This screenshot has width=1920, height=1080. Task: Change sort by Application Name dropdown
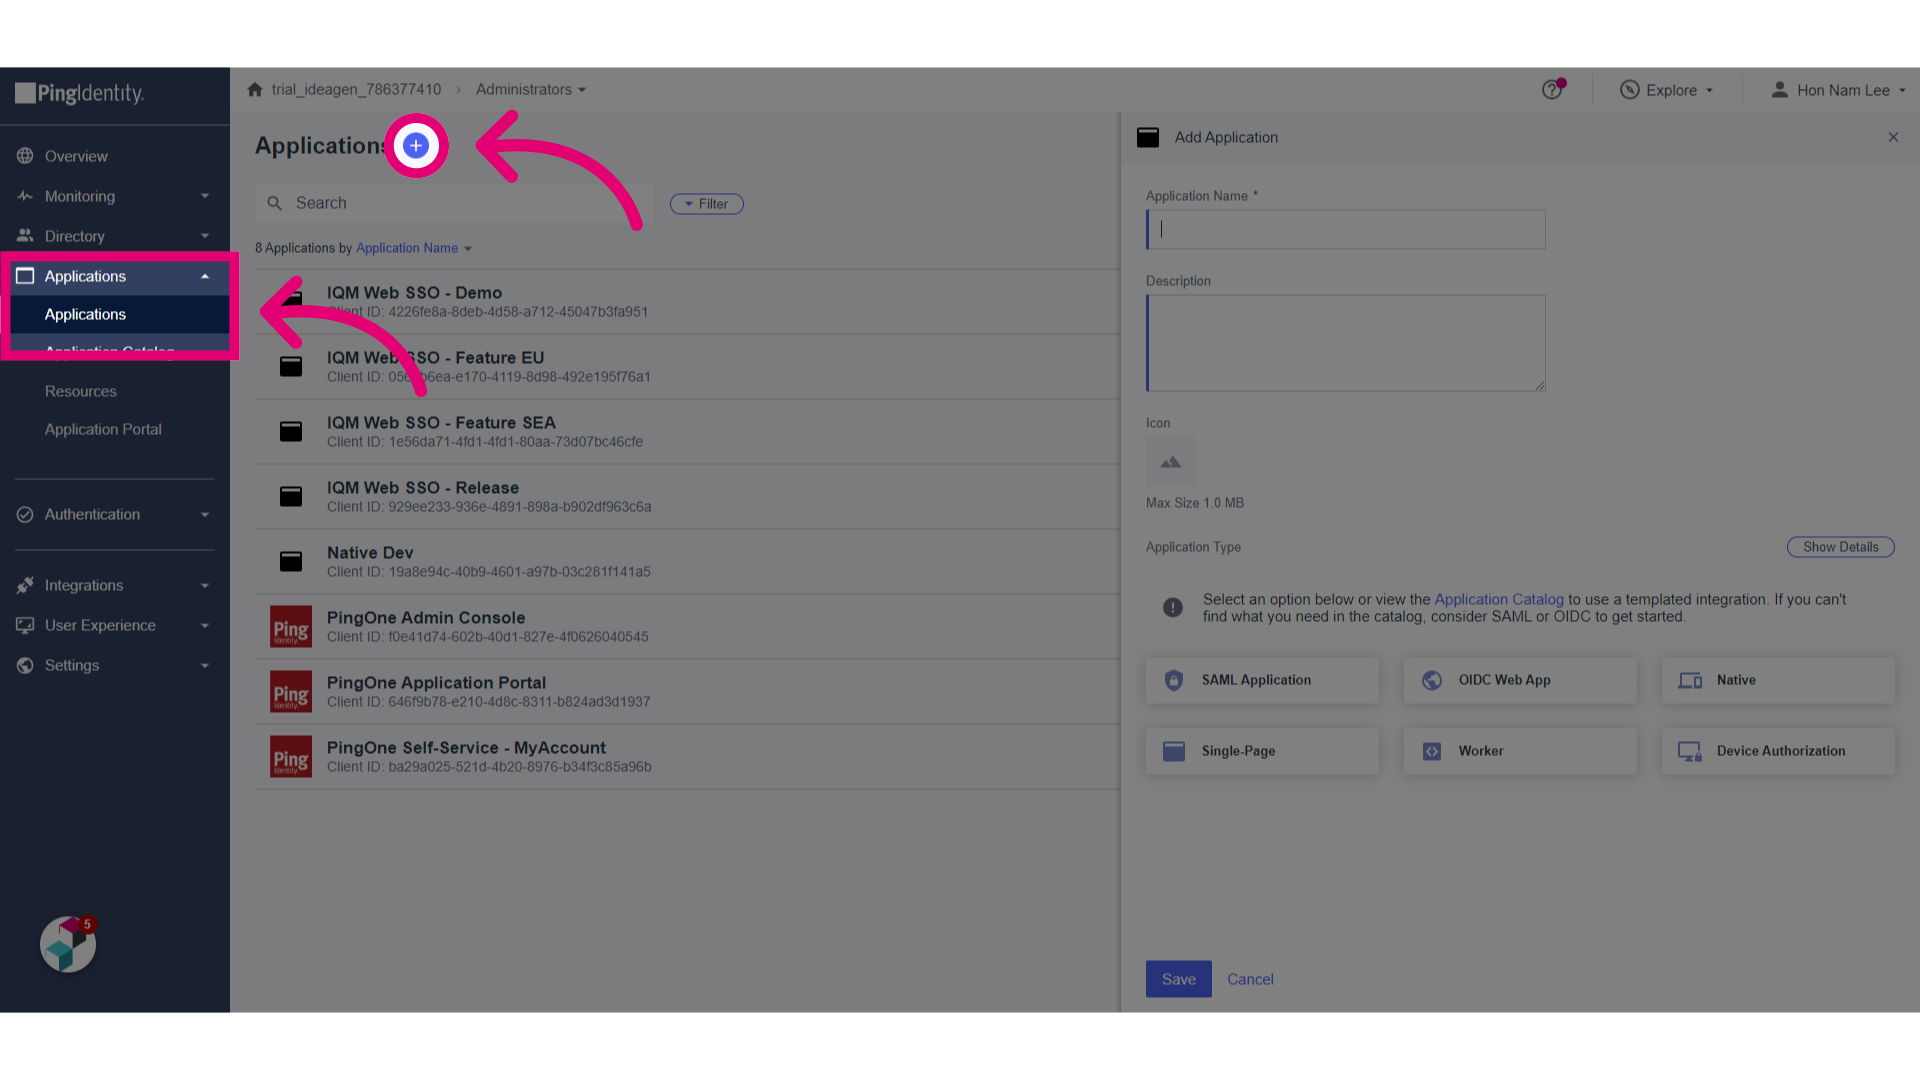414,248
